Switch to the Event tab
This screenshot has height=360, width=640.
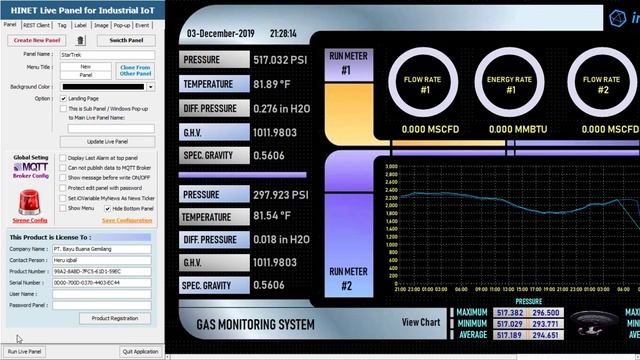point(142,25)
